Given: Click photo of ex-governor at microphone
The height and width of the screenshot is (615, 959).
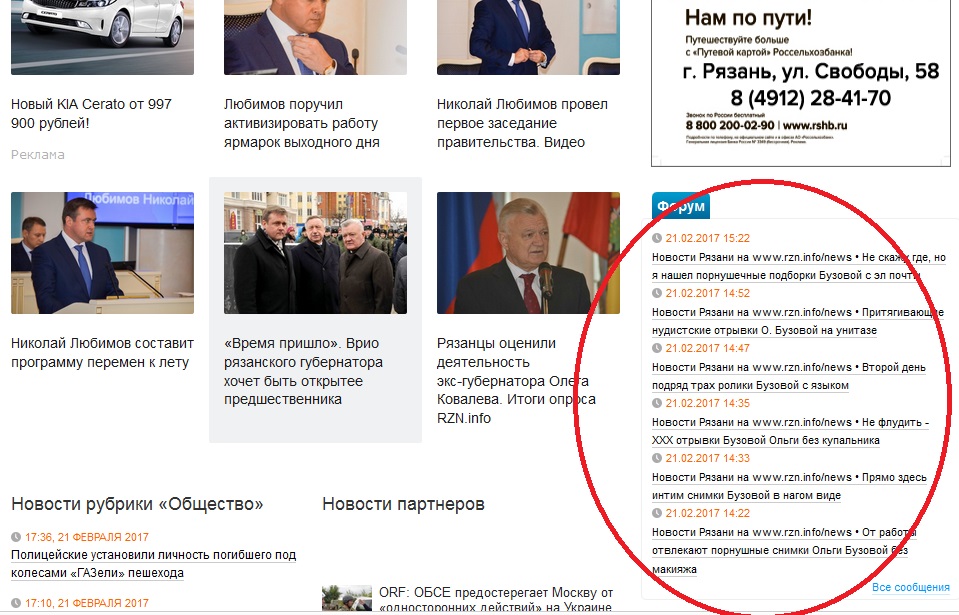Looking at the screenshot, I should tap(528, 252).
